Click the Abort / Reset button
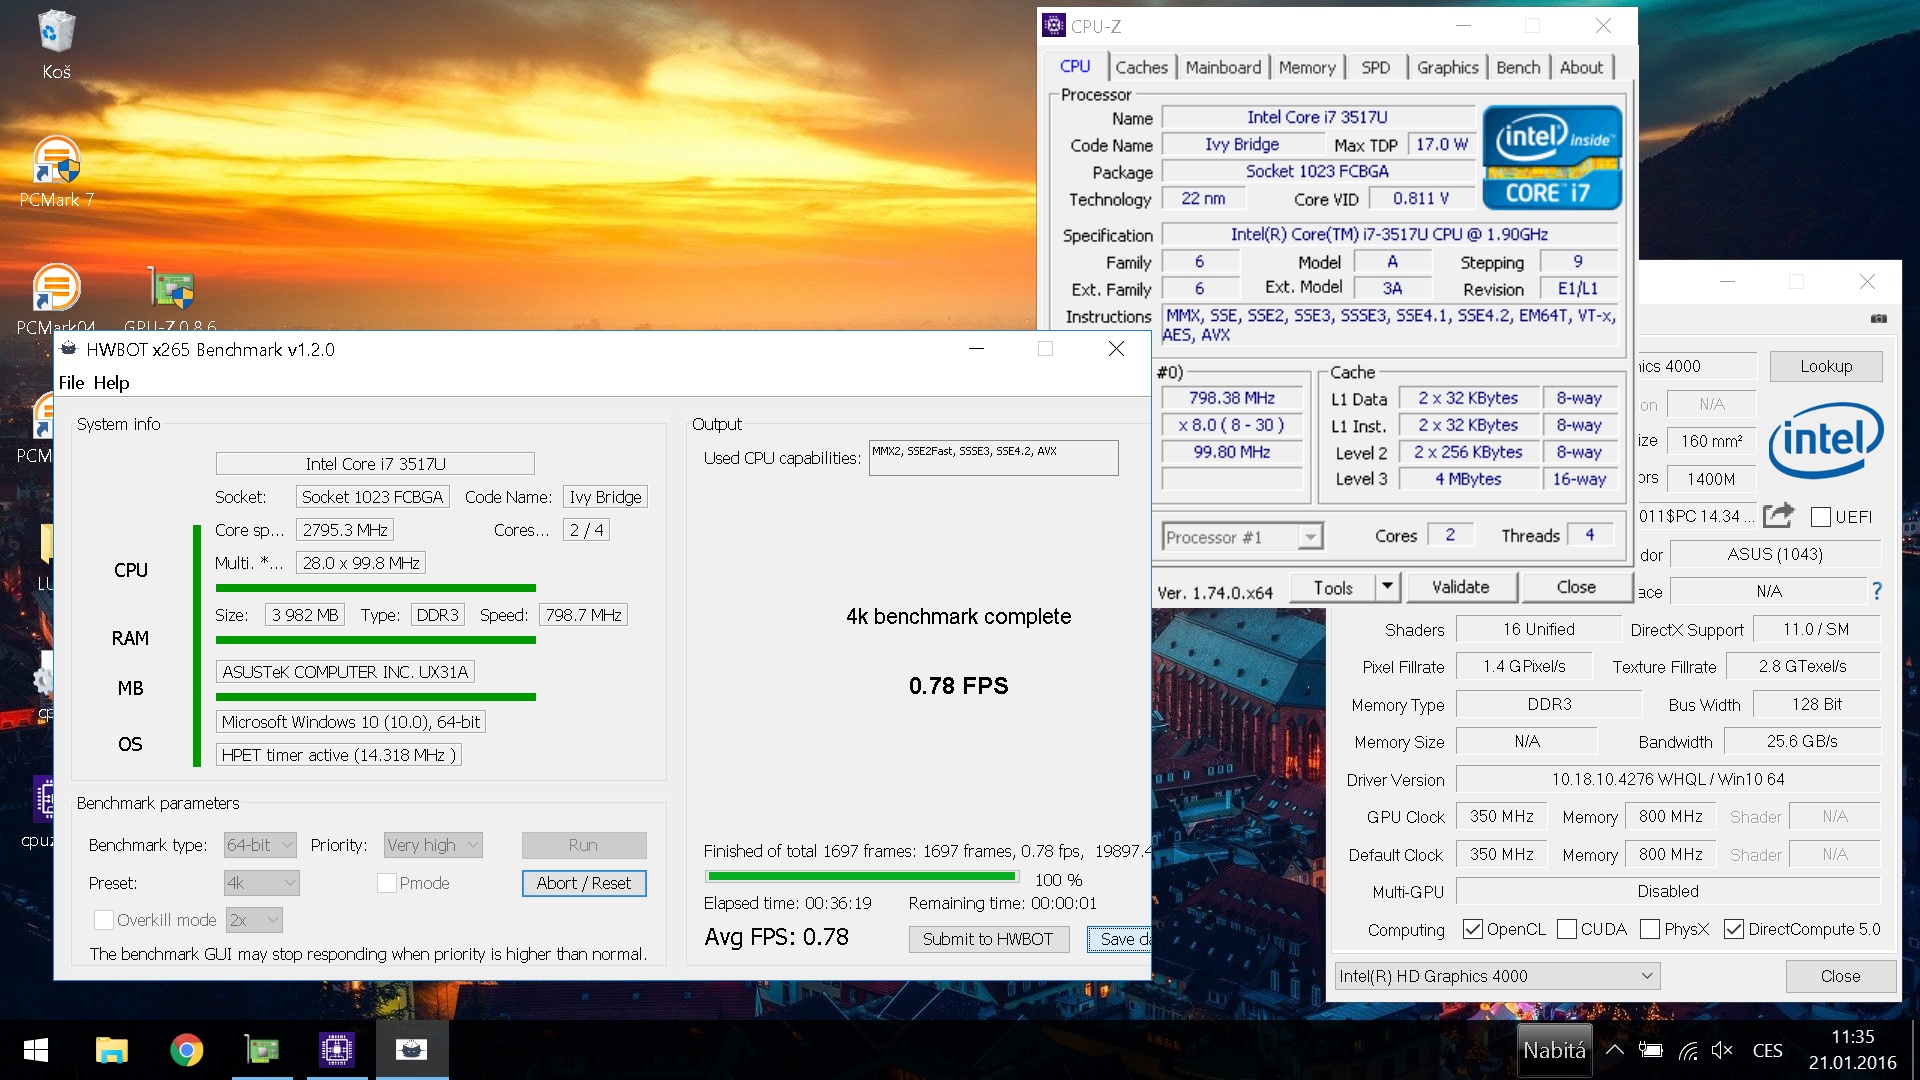The width and height of the screenshot is (1920, 1080). 584,883
